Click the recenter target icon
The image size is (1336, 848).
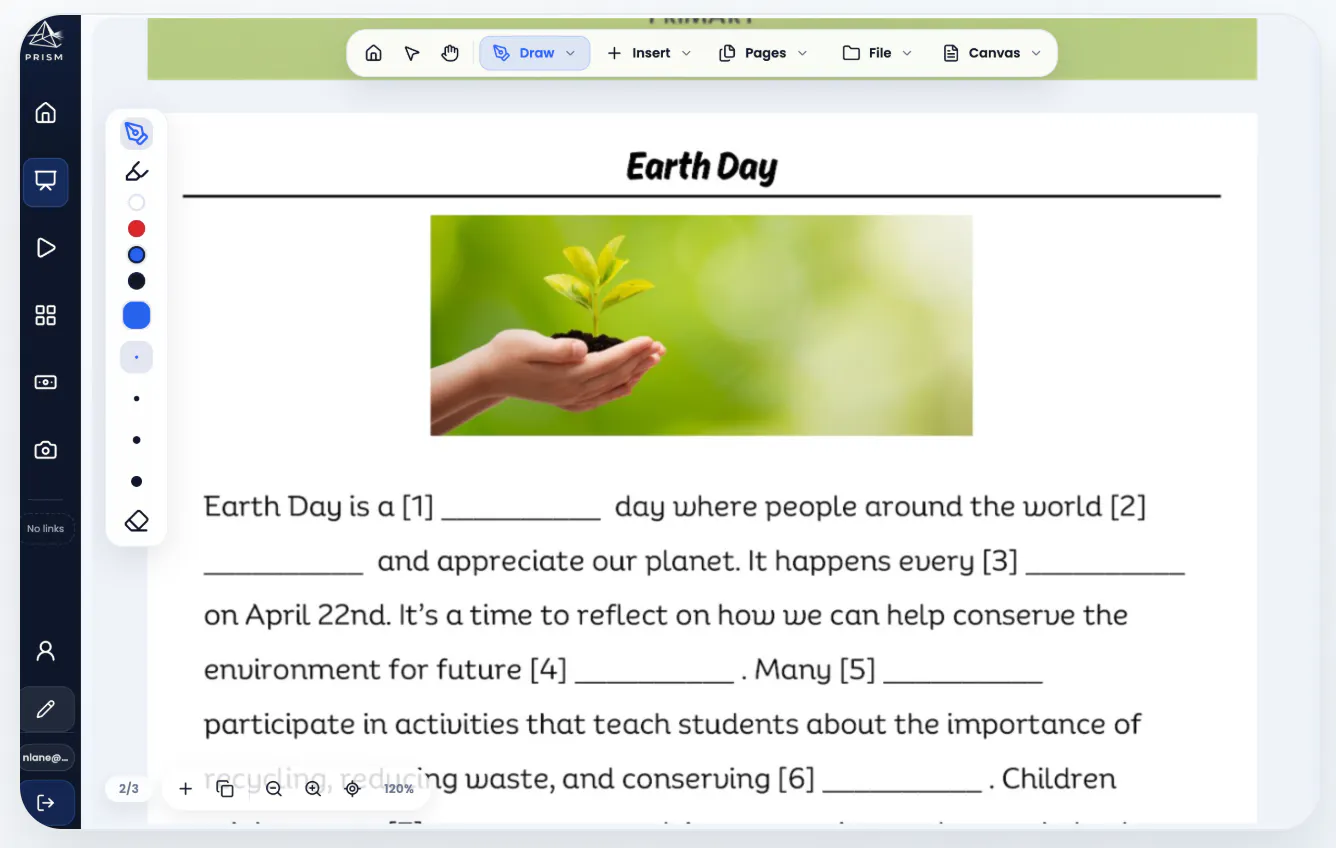click(x=352, y=789)
